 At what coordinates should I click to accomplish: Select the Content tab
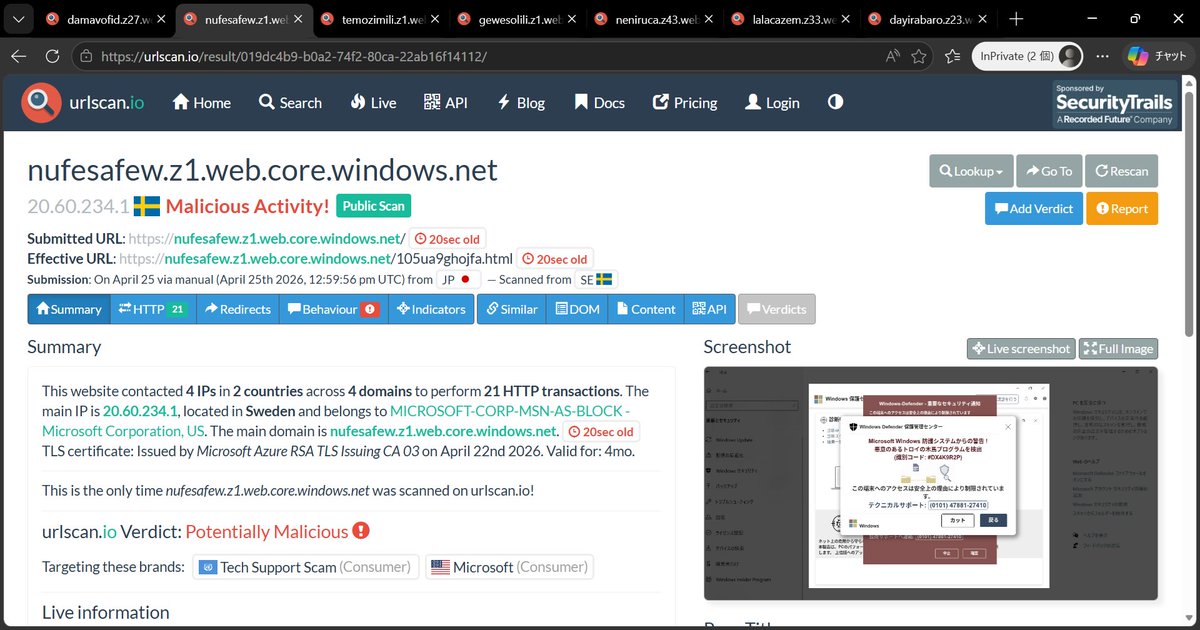646,309
